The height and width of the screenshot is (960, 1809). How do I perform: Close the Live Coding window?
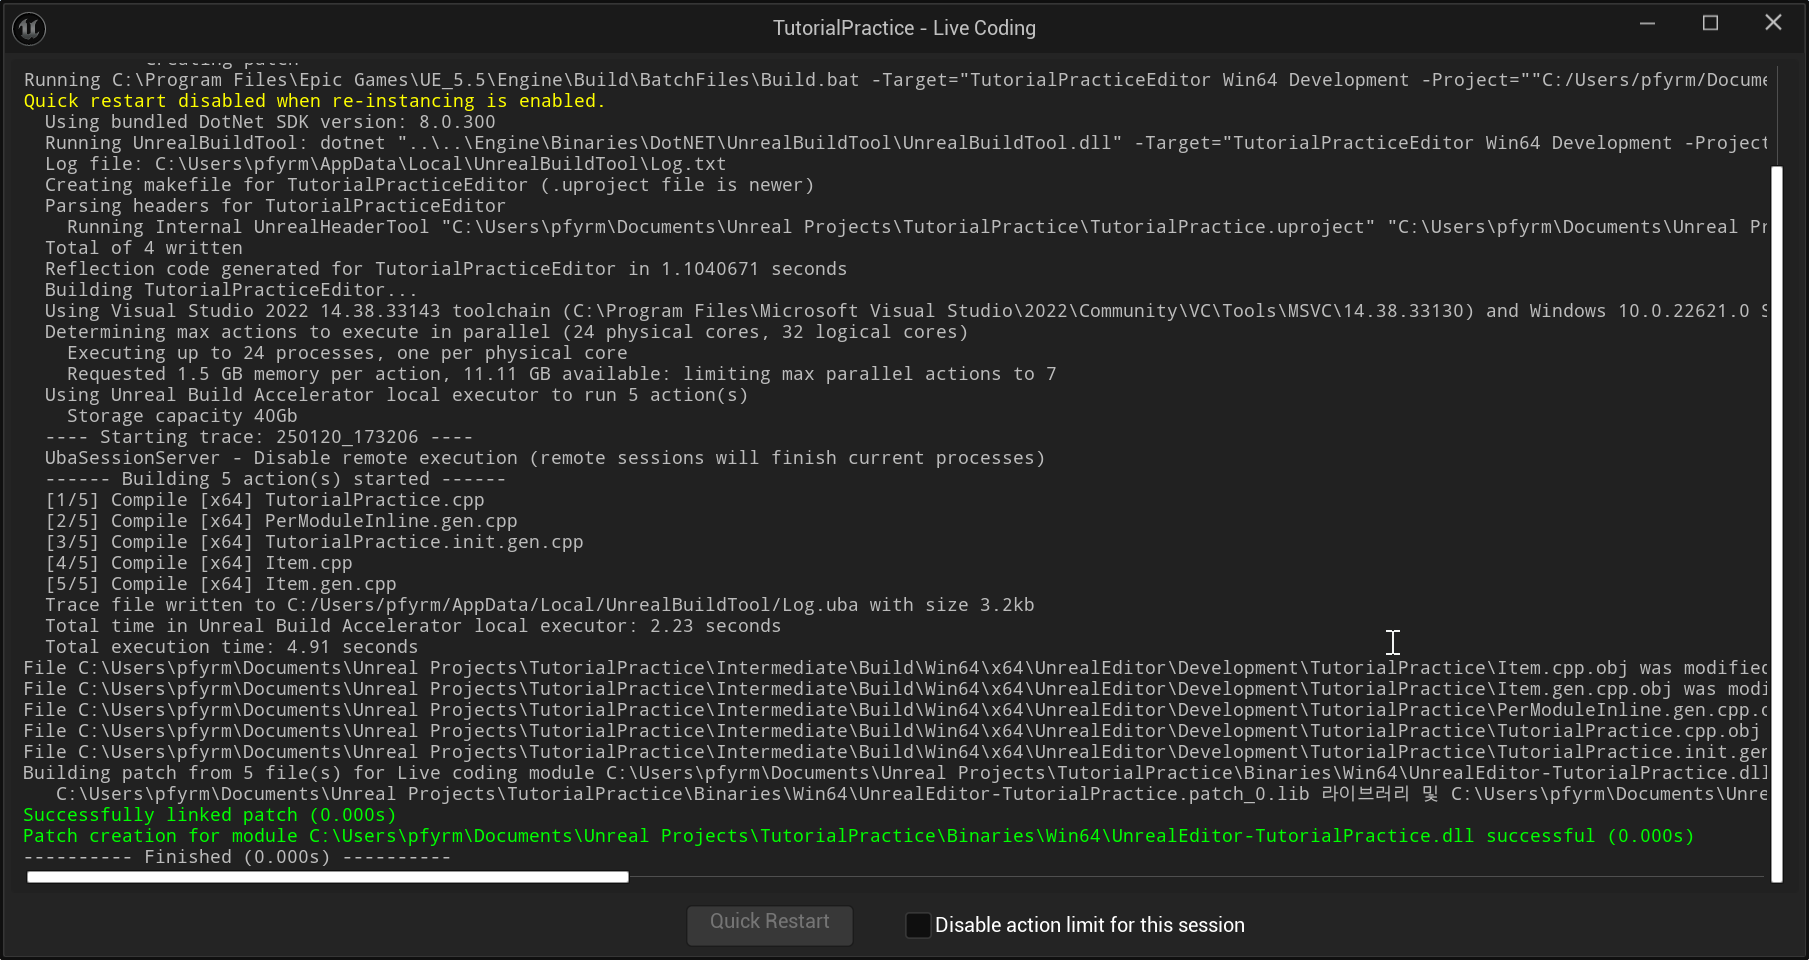[1773, 23]
